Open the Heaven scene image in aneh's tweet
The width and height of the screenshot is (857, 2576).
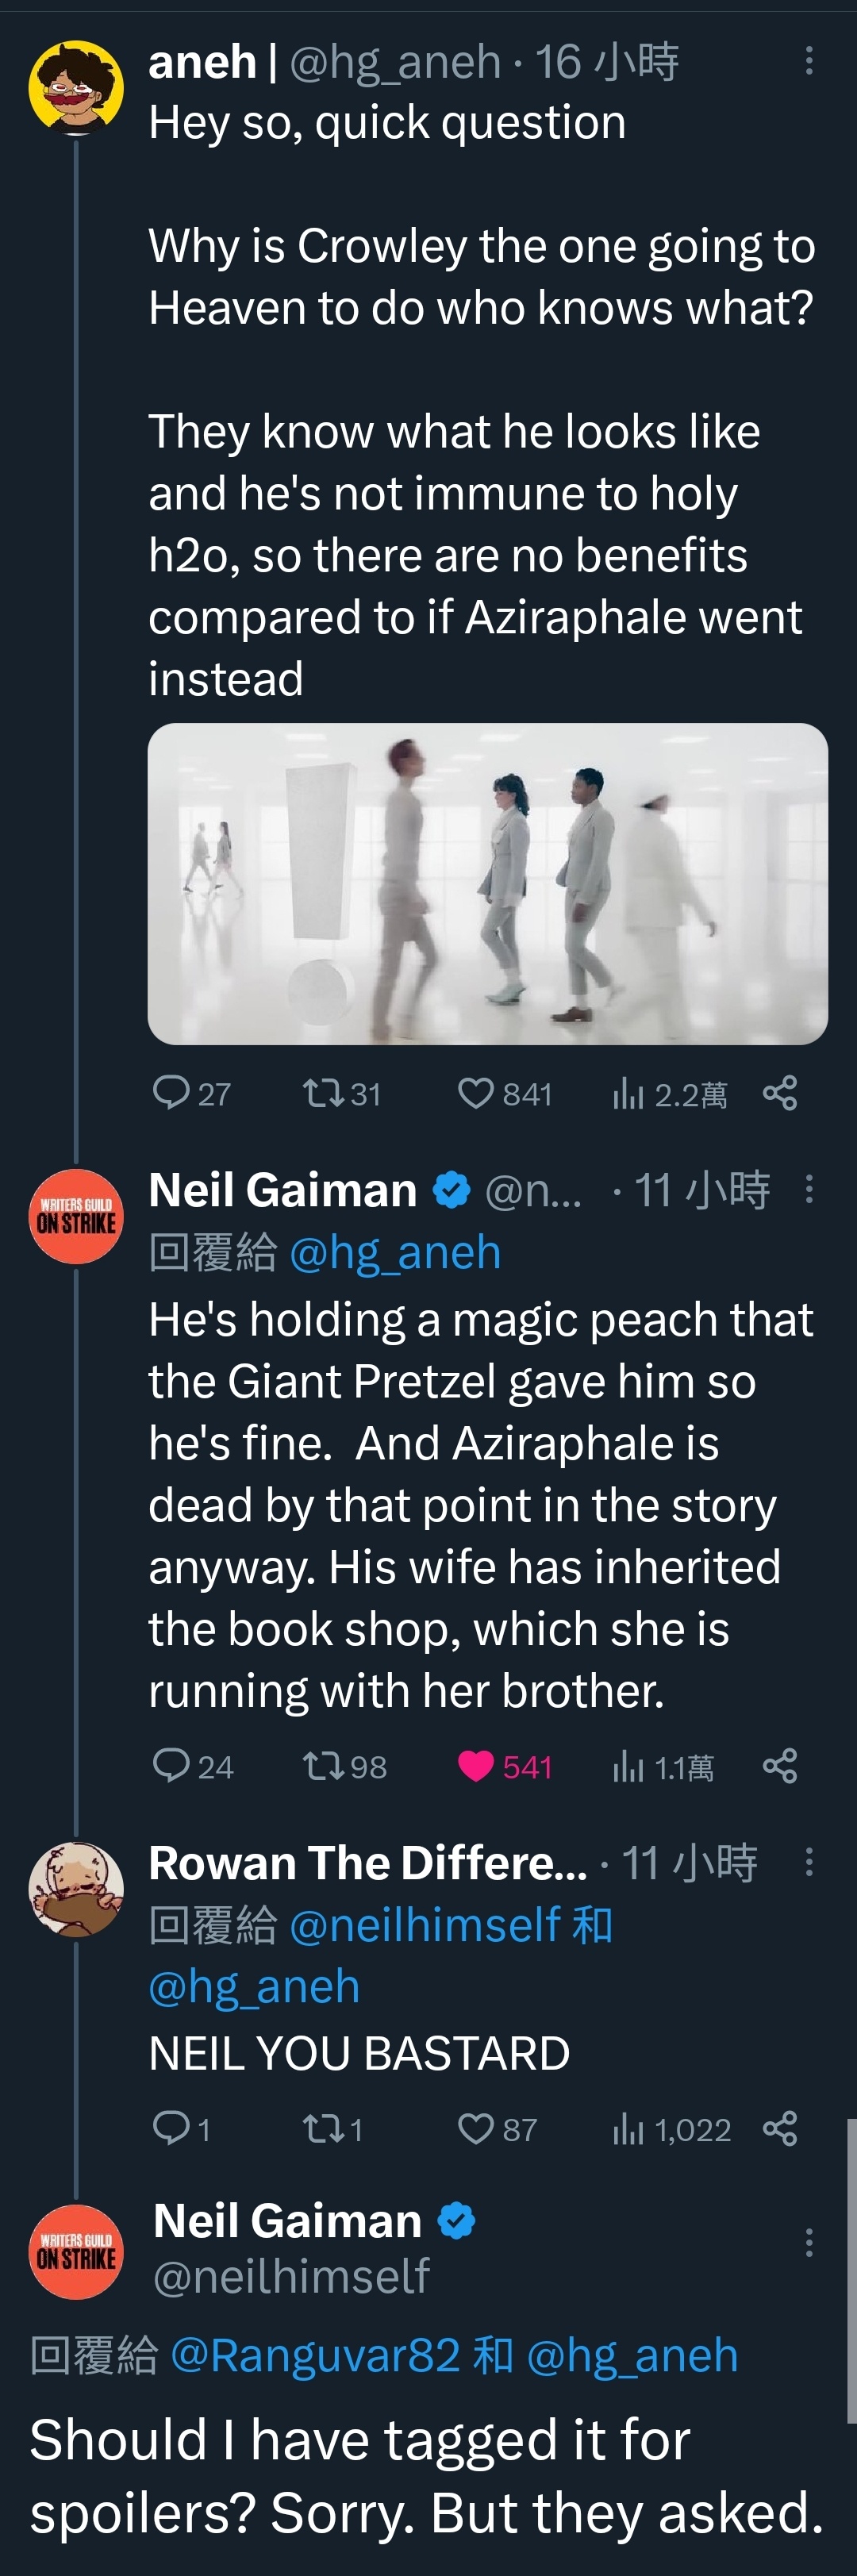(488, 884)
